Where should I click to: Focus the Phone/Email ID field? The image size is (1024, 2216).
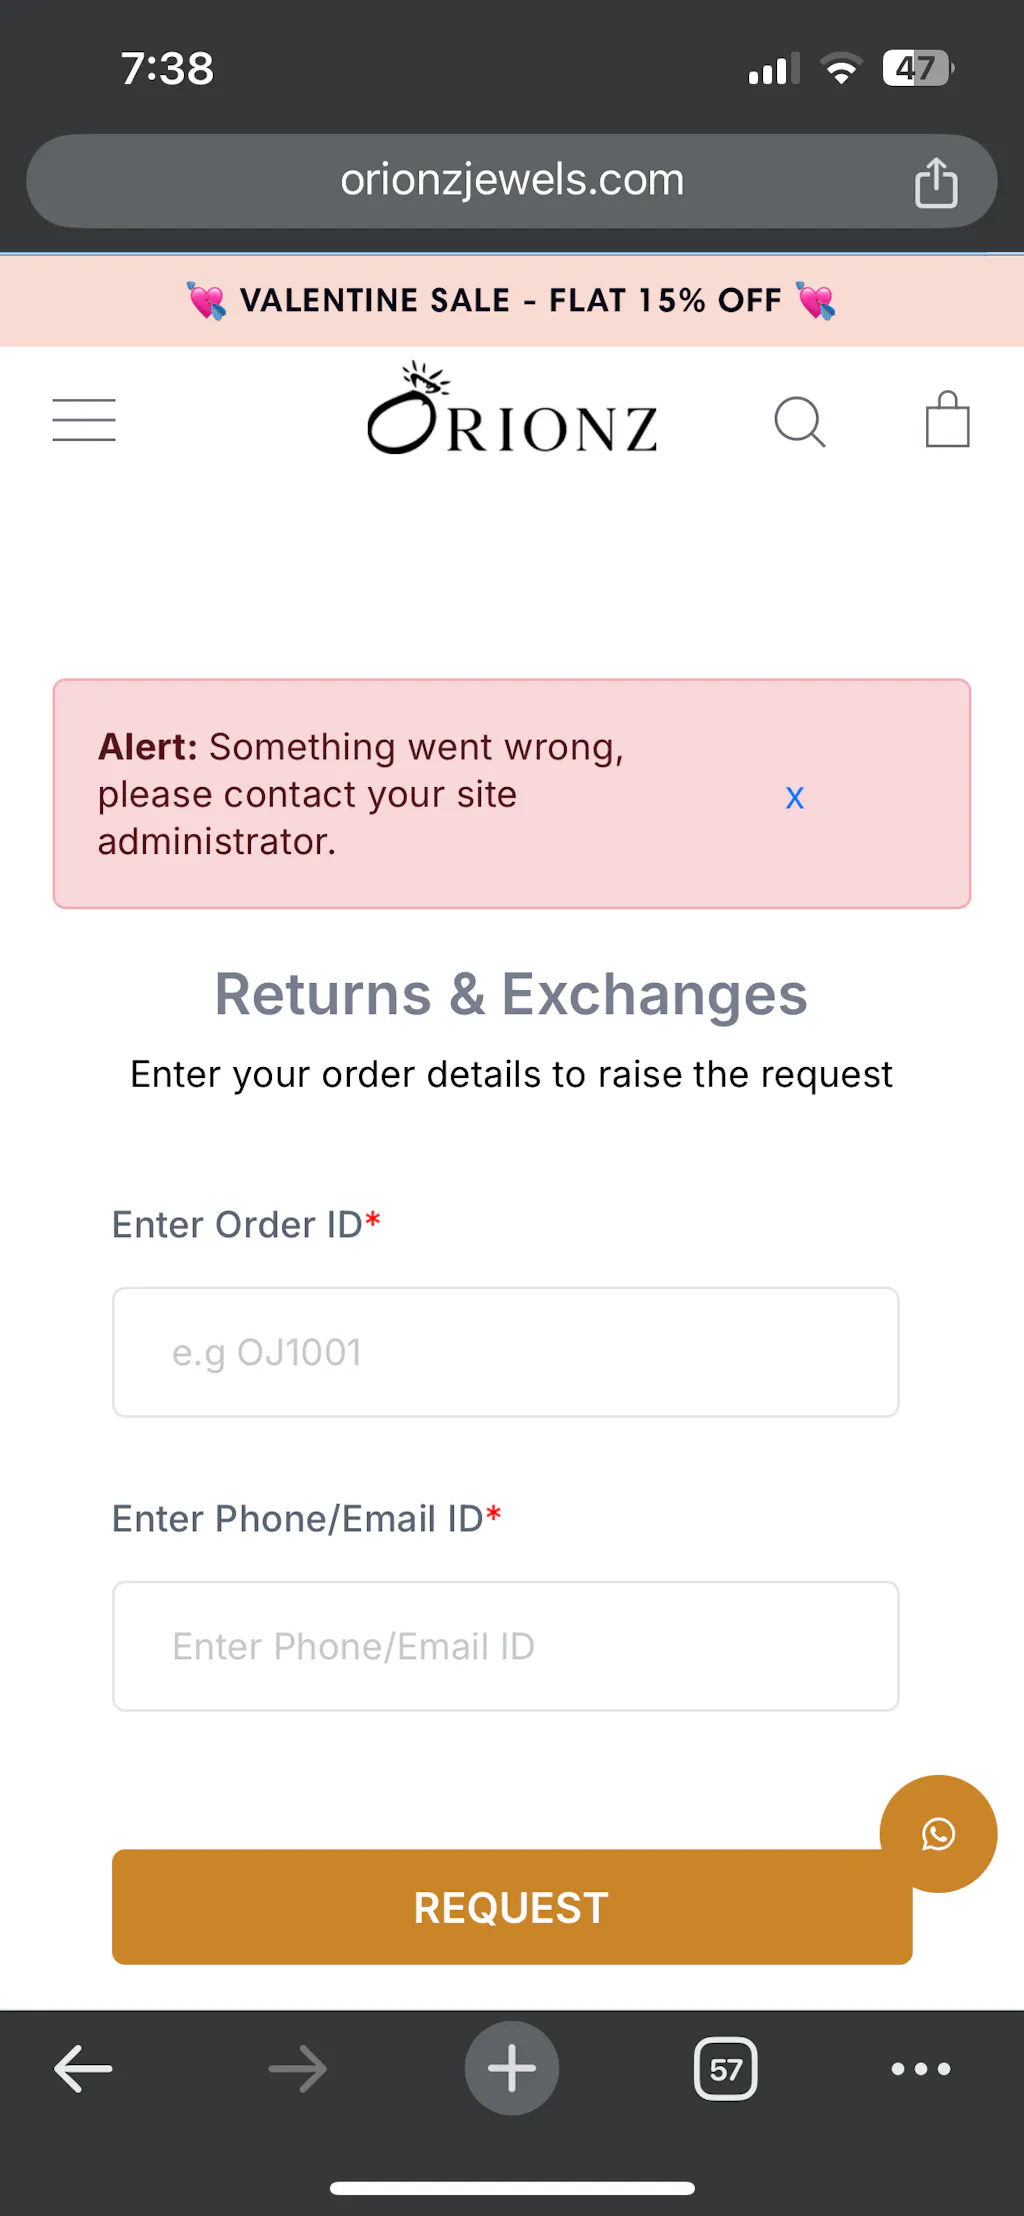coord(506,1646)
